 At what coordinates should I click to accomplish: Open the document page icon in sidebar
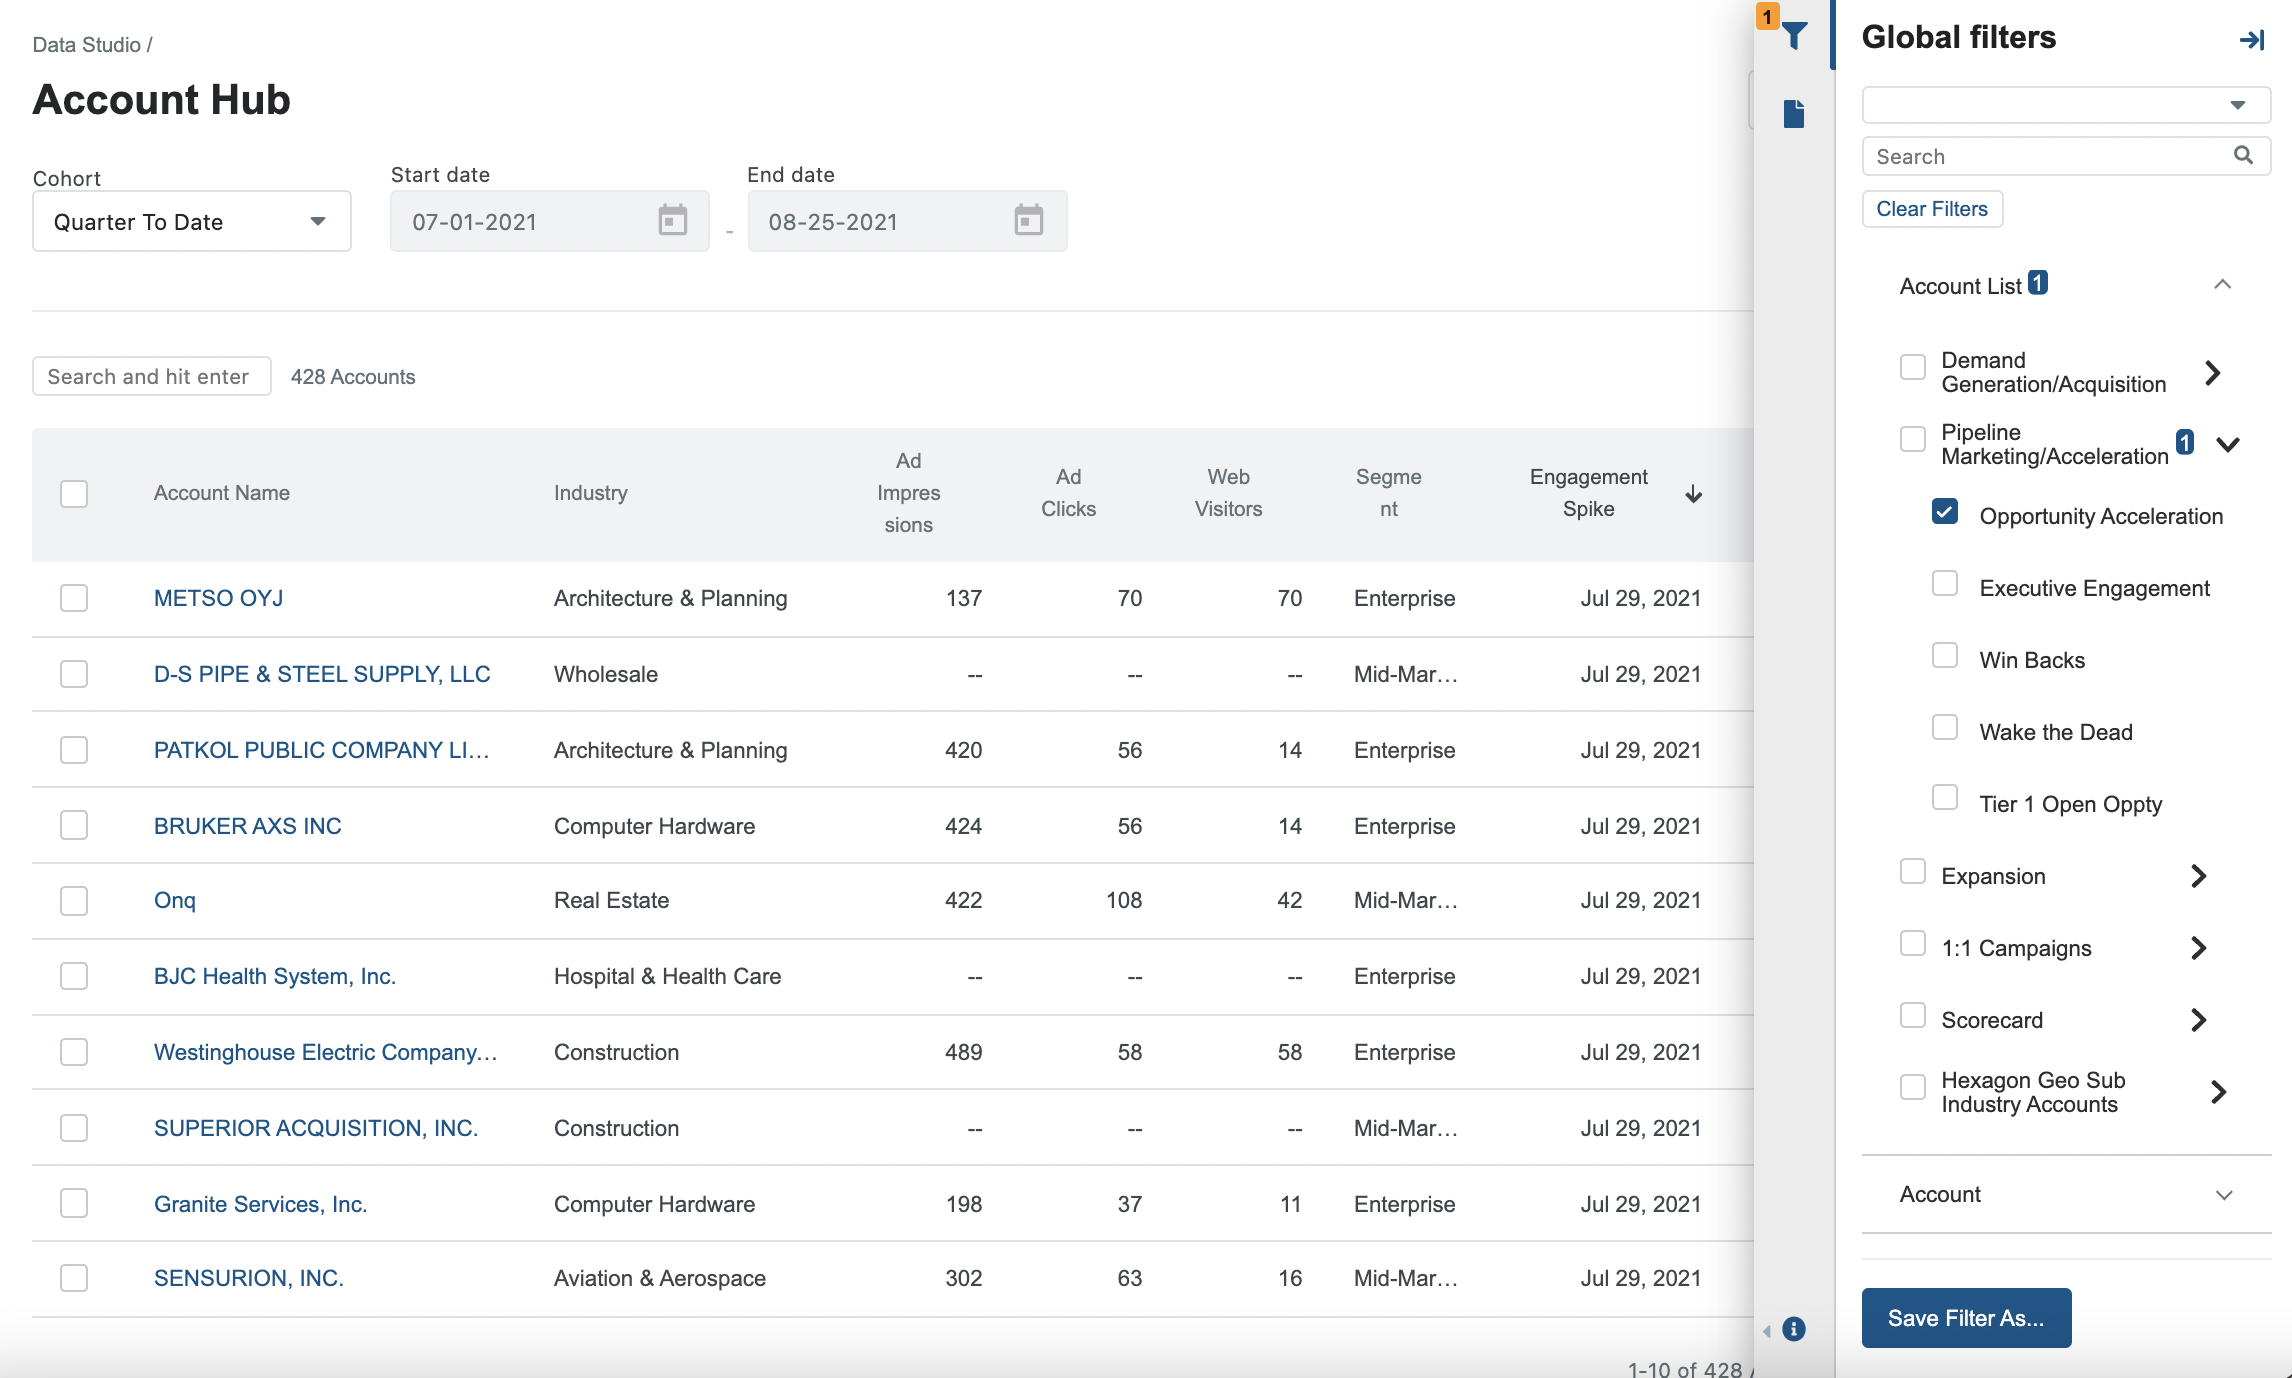tap(1794, 114)
